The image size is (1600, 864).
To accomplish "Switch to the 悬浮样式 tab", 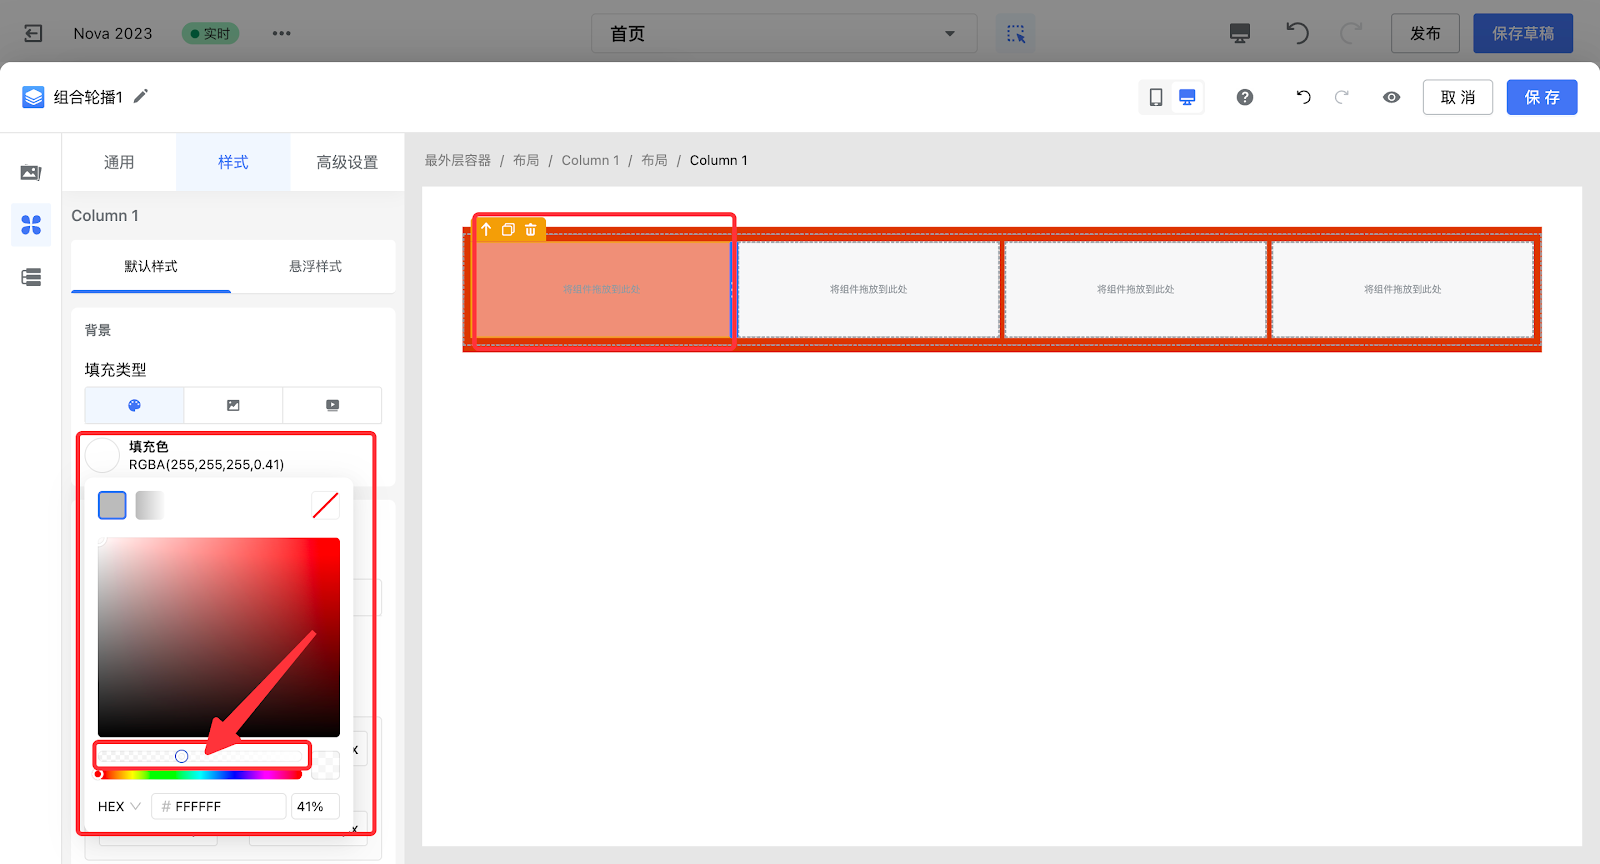I will tap(315, 266).
